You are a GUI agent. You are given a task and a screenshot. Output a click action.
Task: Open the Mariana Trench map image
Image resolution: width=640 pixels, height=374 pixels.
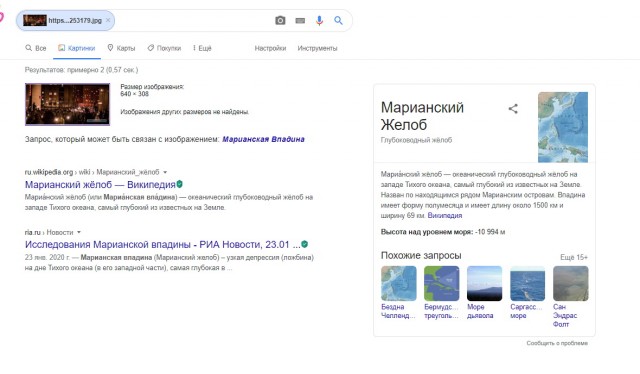[563, 127]
